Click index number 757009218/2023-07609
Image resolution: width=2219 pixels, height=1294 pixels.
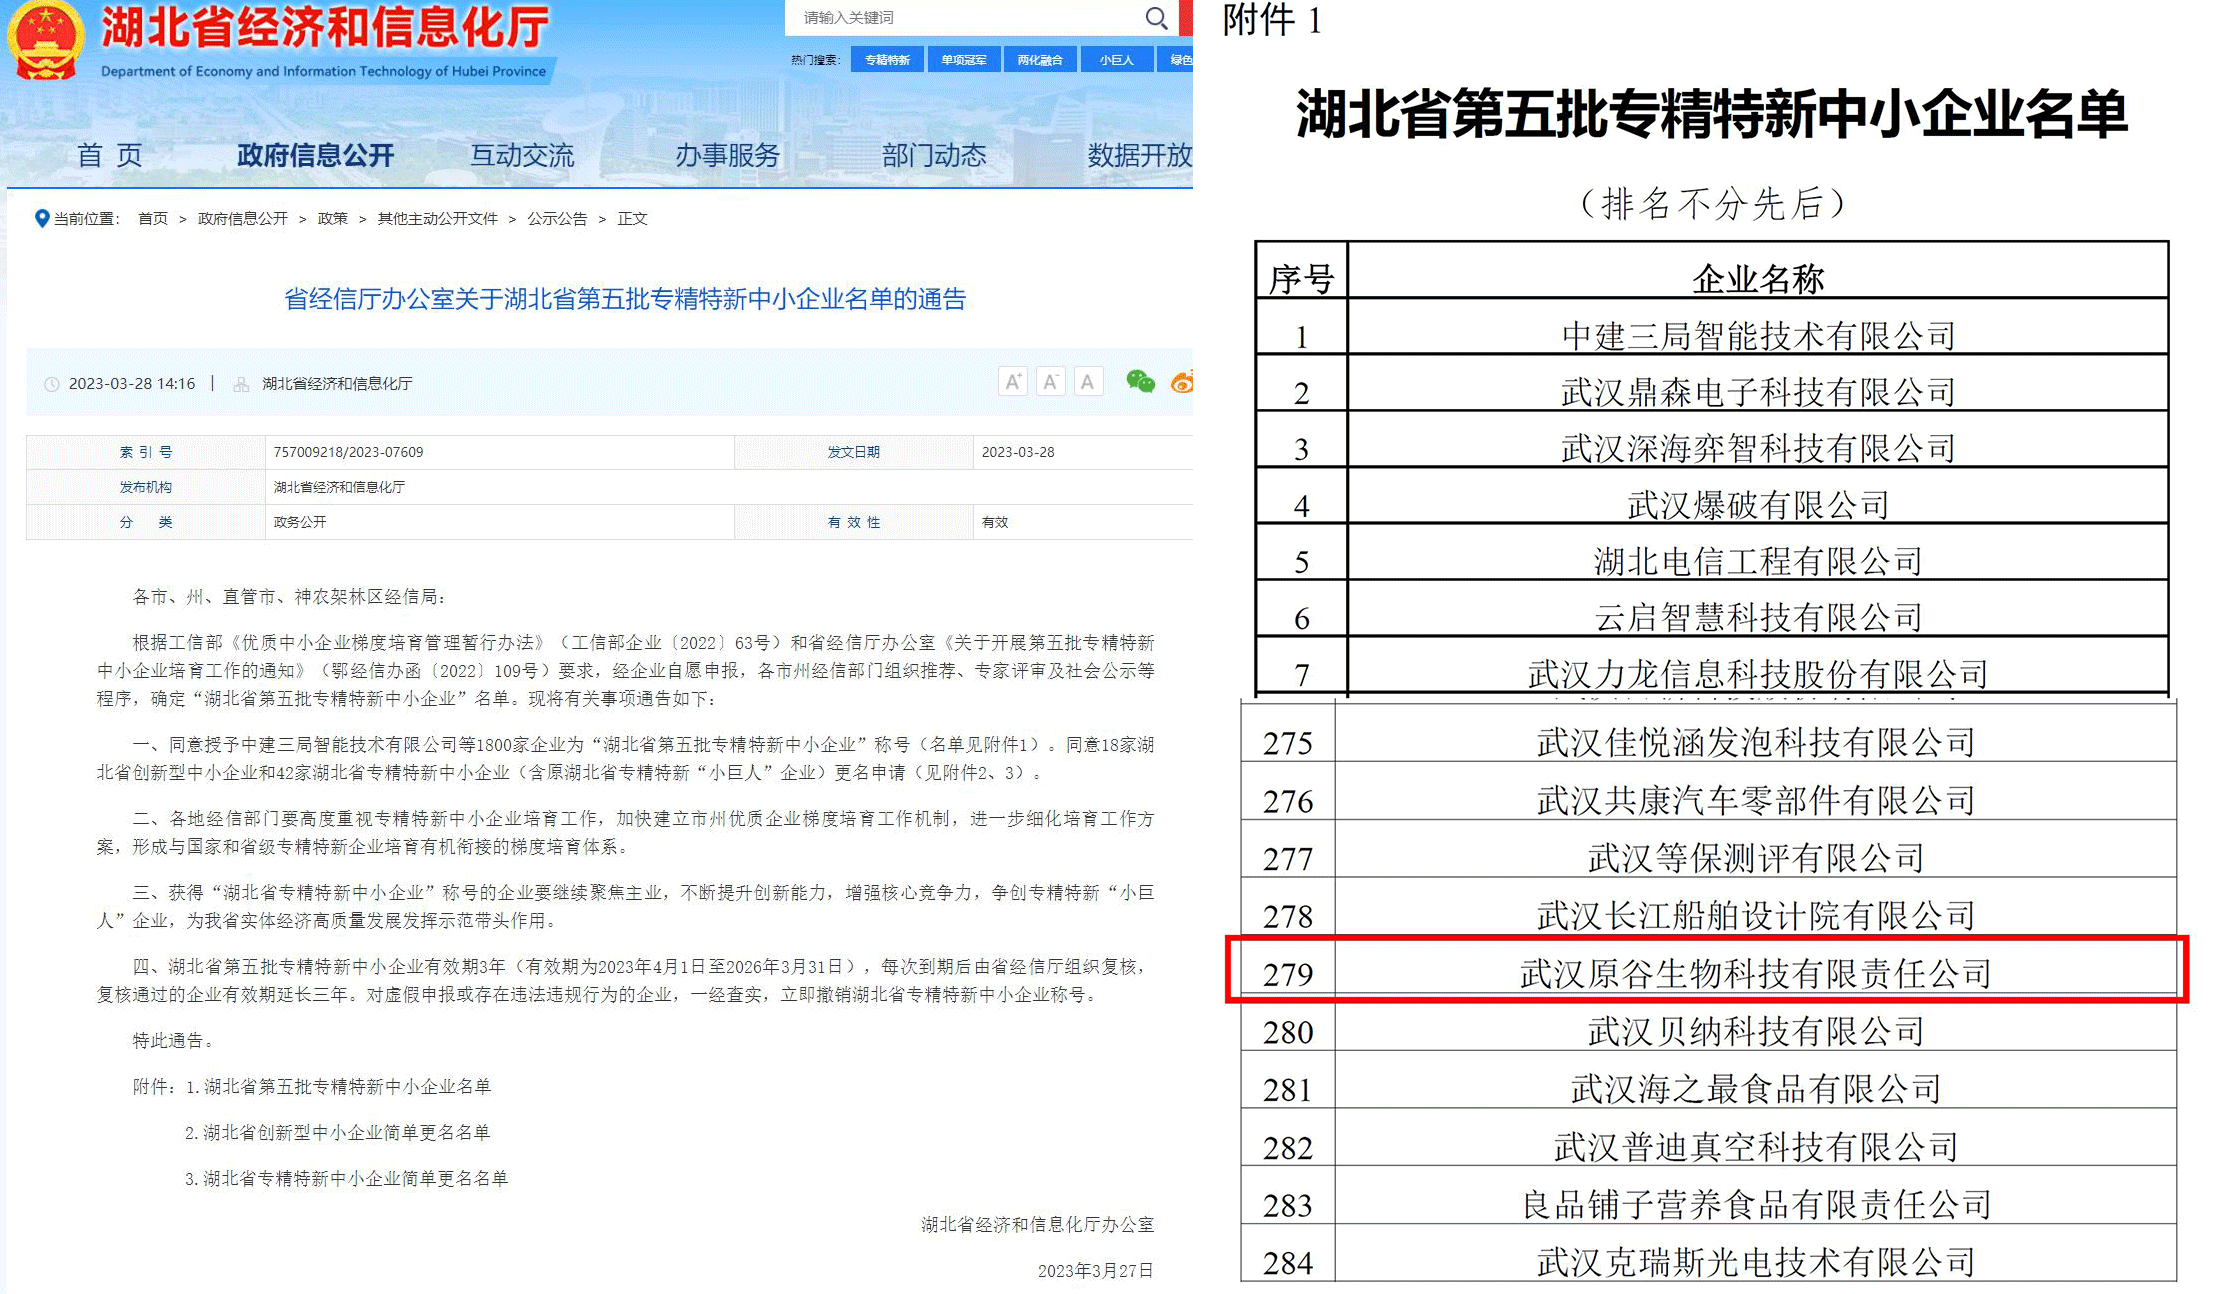pos(348,452)
